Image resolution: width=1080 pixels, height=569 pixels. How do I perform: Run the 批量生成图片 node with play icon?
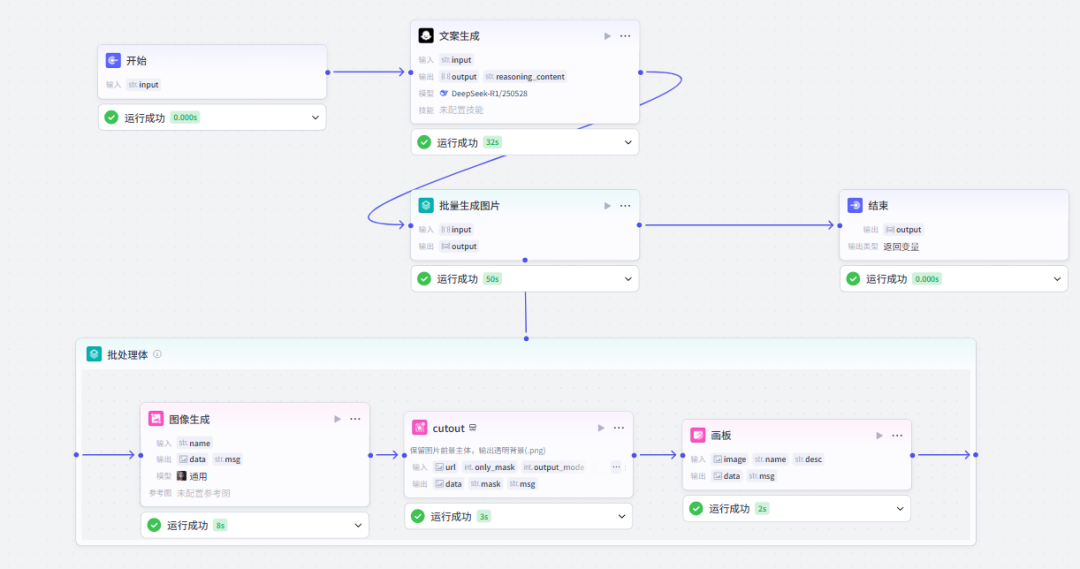tap(607, 206)
